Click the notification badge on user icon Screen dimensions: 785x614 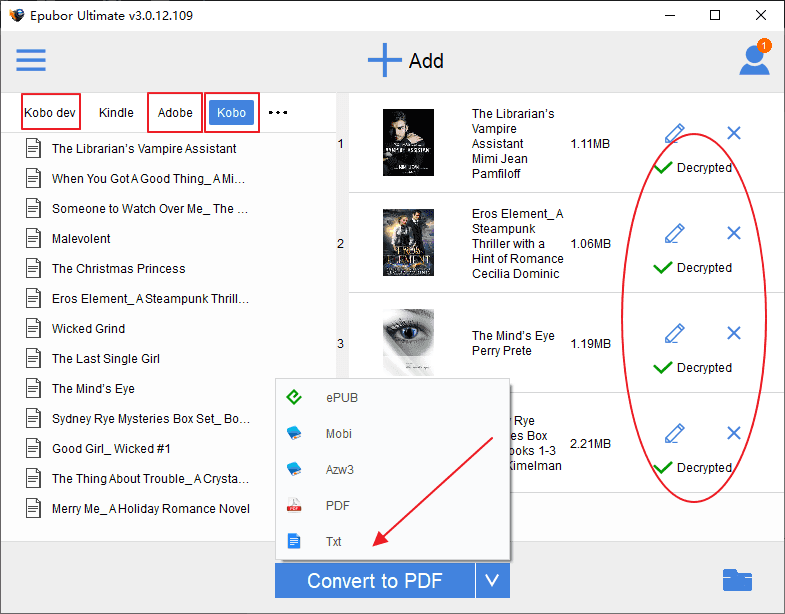(x=764, y=46)
